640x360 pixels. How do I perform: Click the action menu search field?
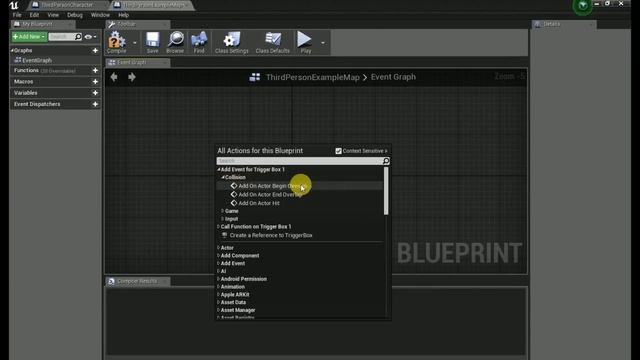tap(299, 161)
